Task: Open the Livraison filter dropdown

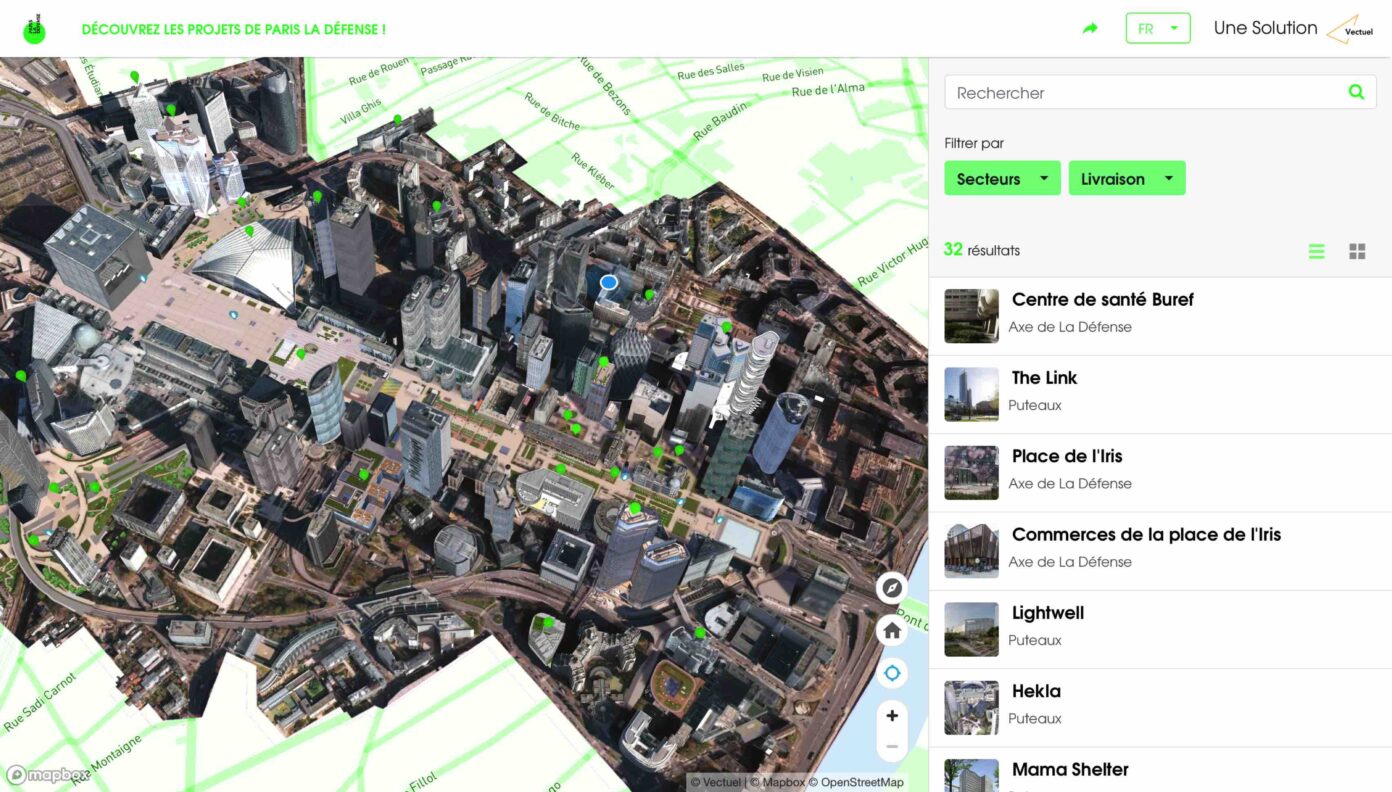Action: coord(1126,178)
